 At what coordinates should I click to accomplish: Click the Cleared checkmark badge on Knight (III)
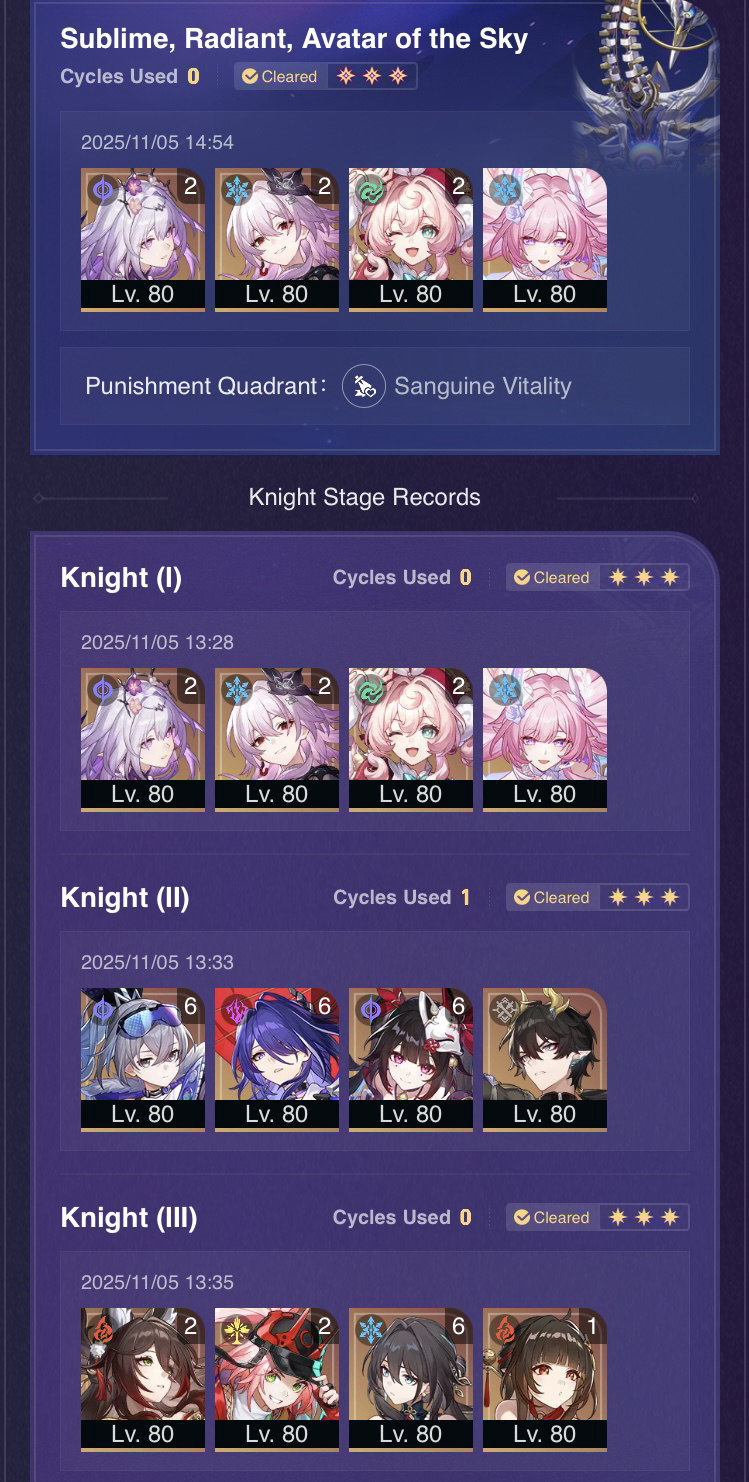552,1217
